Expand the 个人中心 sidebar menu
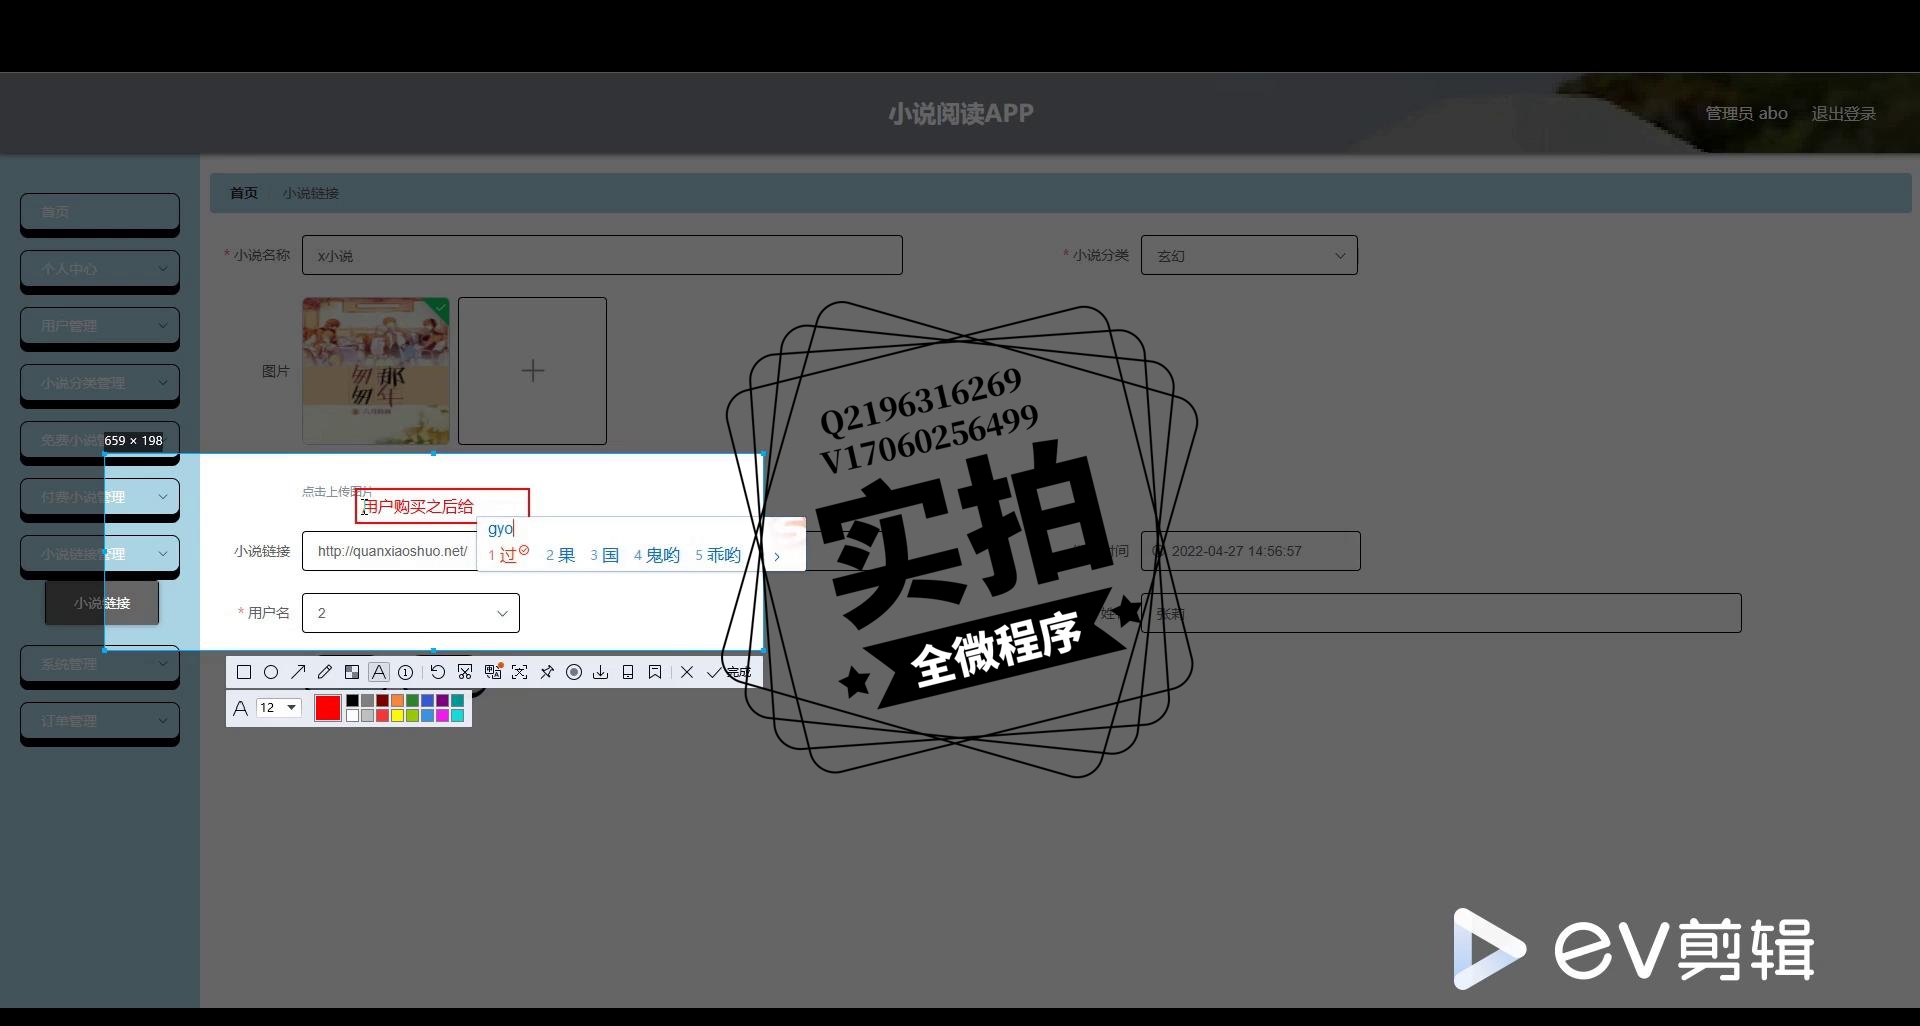Viewport: 1920px width, 1026px height. tap(100, 269)
